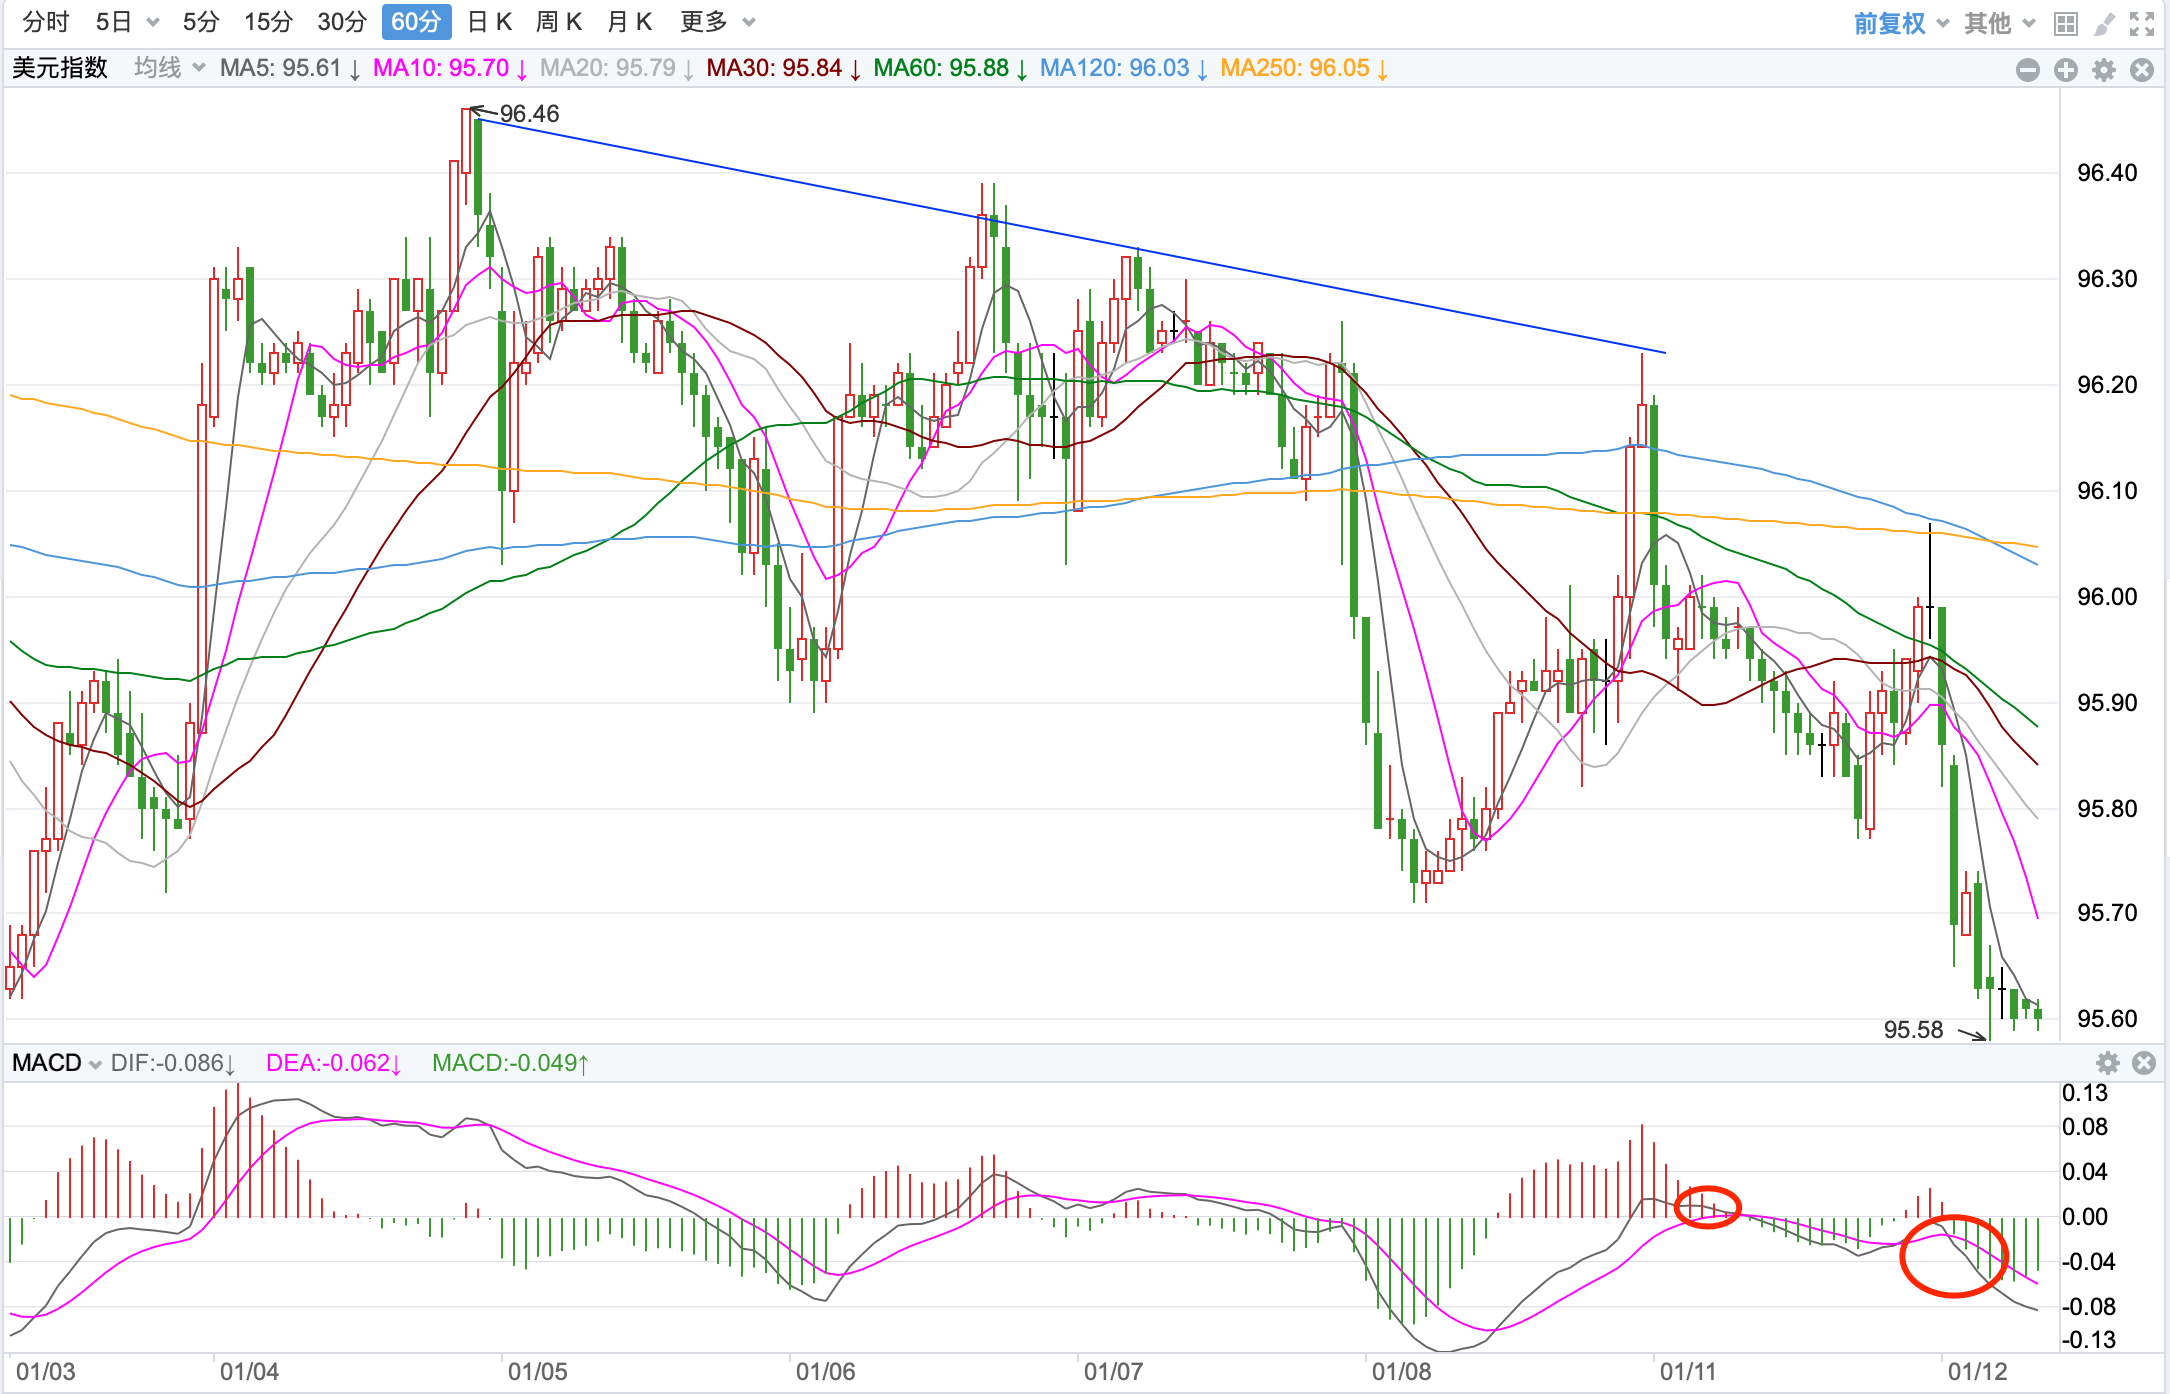The image size is (2170, 1394).
Task: Expand the 更多 timeframe menu
Action: [x=717, y=22]
